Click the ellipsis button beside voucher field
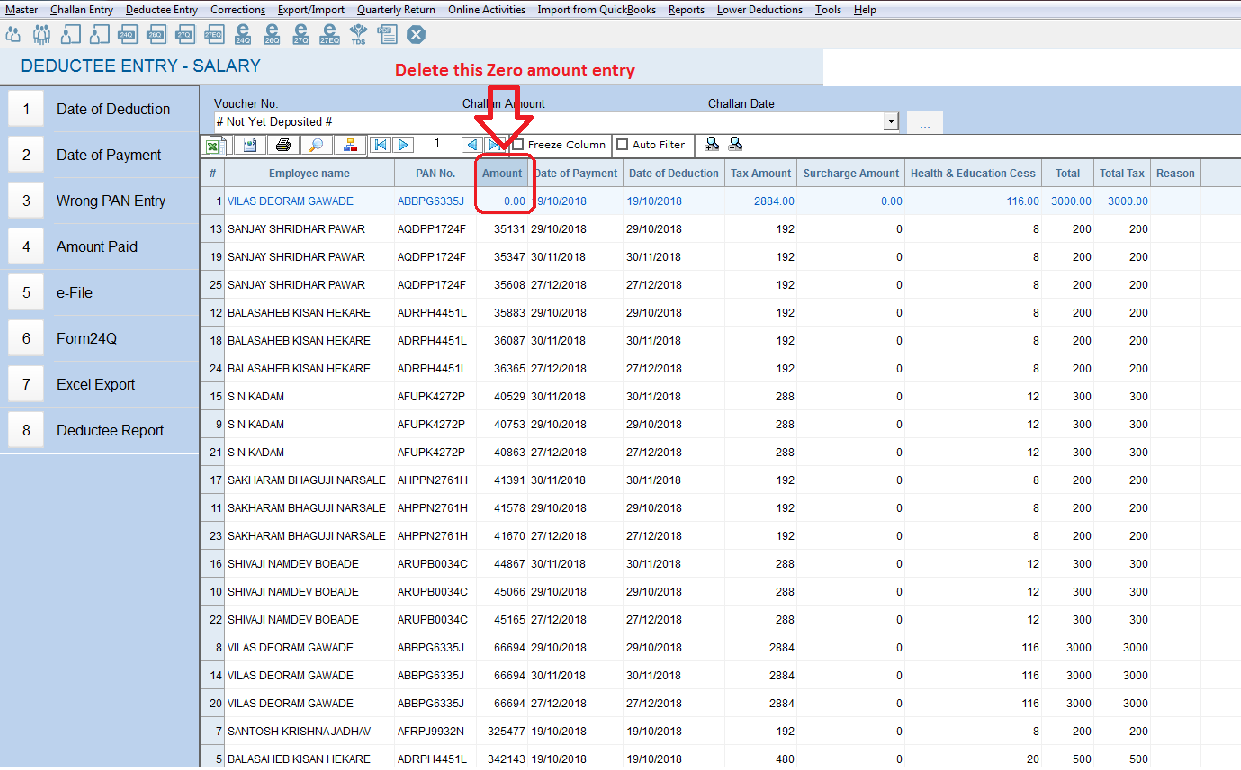The image size is (1241, 770). point(925,122)
